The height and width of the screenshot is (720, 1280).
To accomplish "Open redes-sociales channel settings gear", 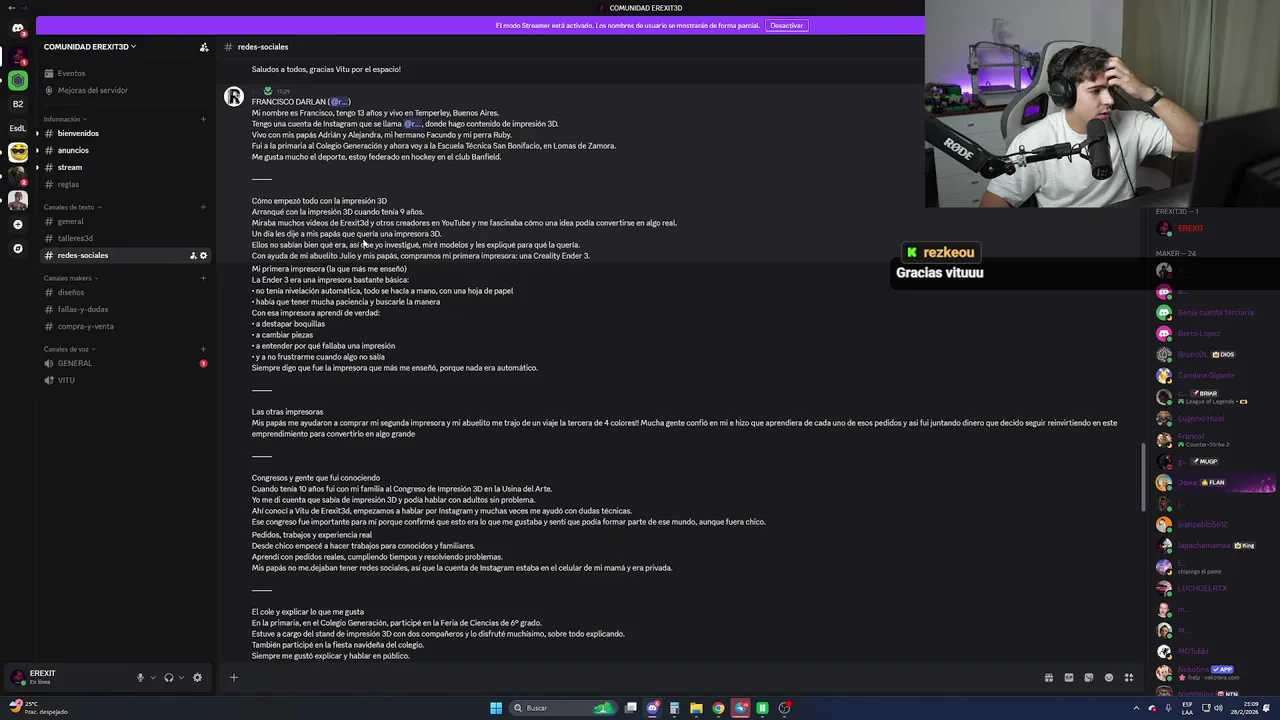I will (x=204, y=255).
